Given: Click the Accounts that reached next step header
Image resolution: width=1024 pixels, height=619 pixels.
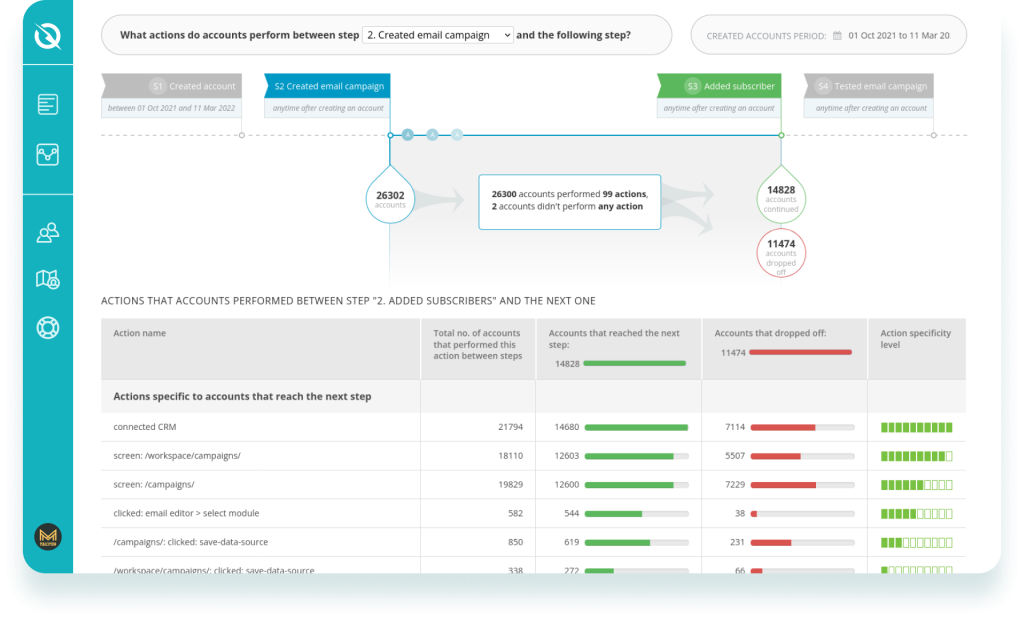Looking at the screenshot, I should click(618, 349).
